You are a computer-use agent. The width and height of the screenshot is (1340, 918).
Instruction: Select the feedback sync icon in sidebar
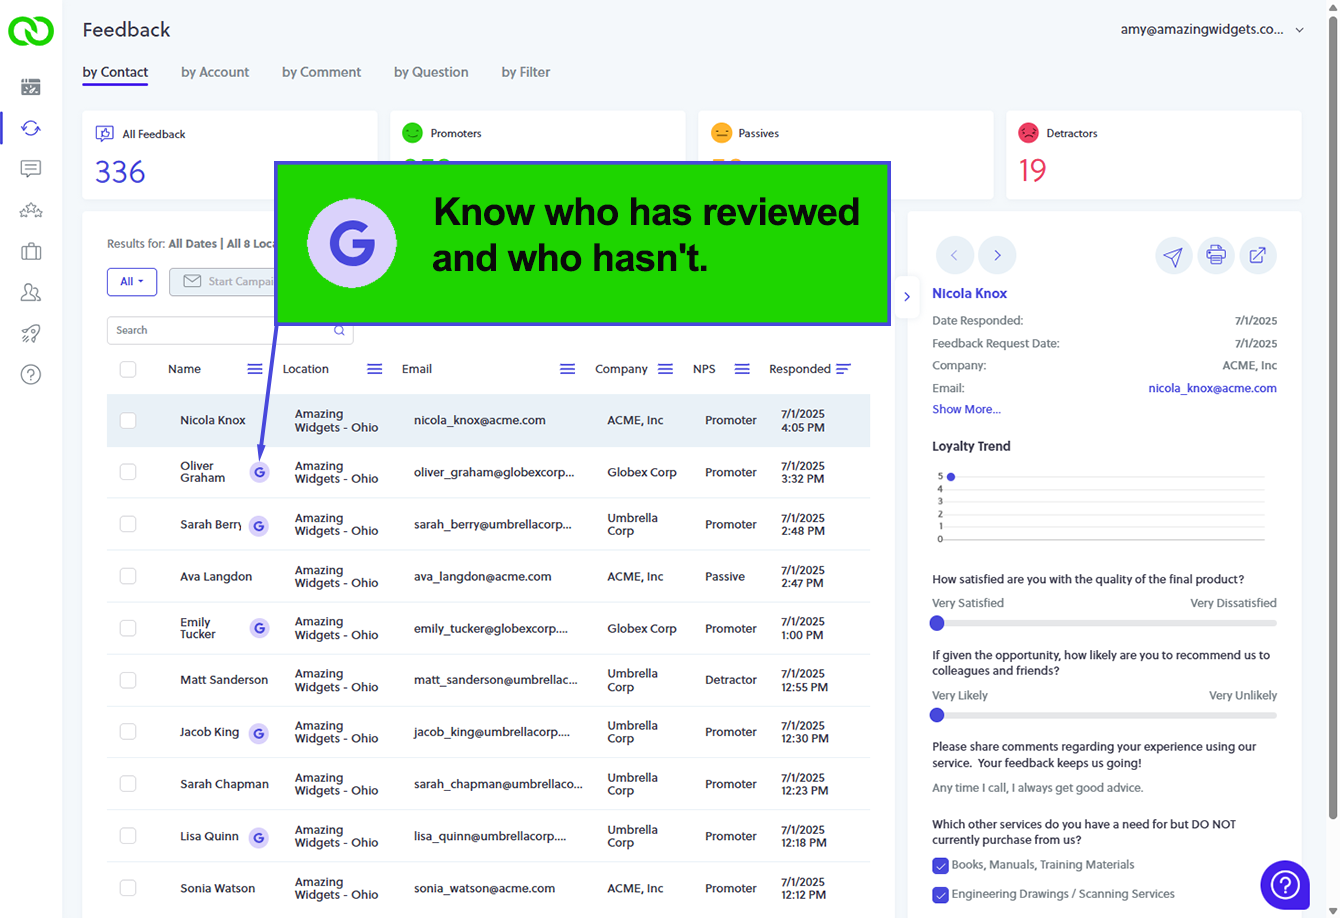coord(31,128)
